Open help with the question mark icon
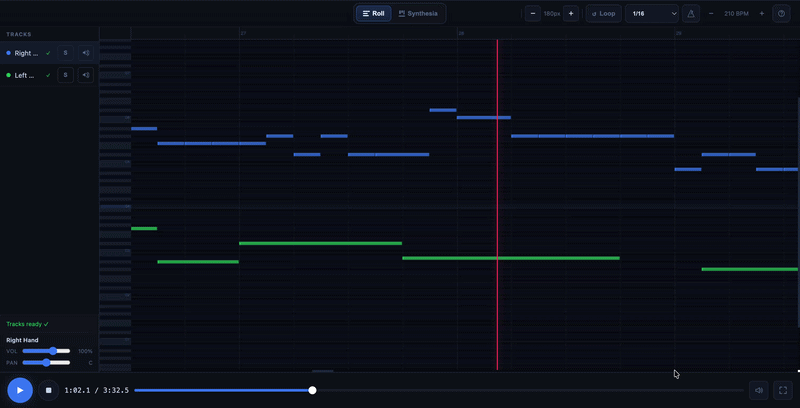 tap(782, 14)
